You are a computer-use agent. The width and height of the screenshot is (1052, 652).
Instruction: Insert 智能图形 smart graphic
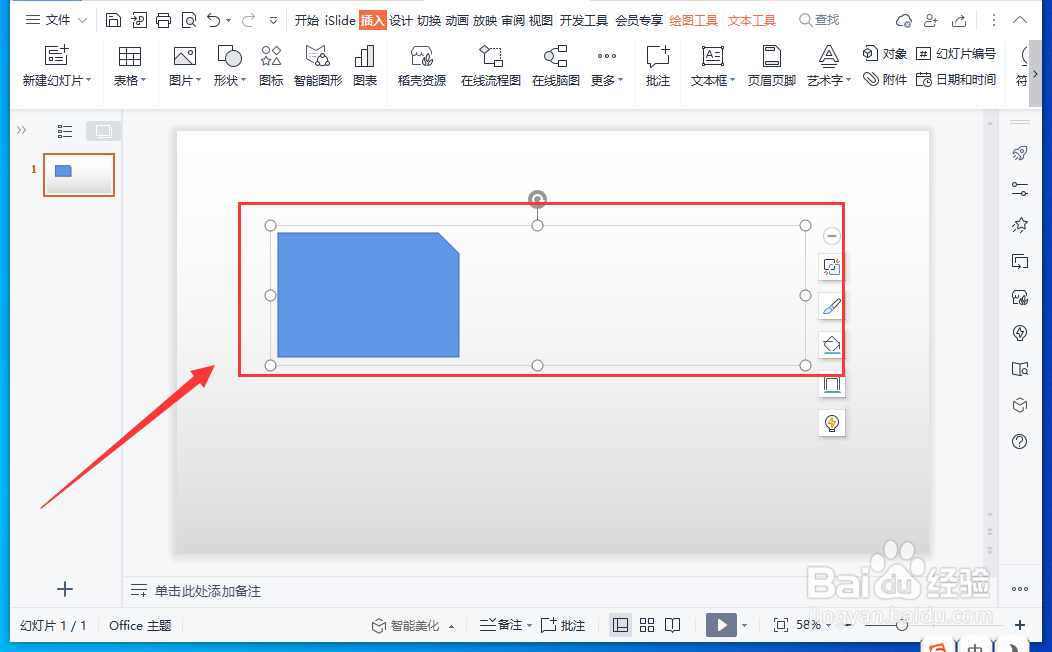pos(317,66)
